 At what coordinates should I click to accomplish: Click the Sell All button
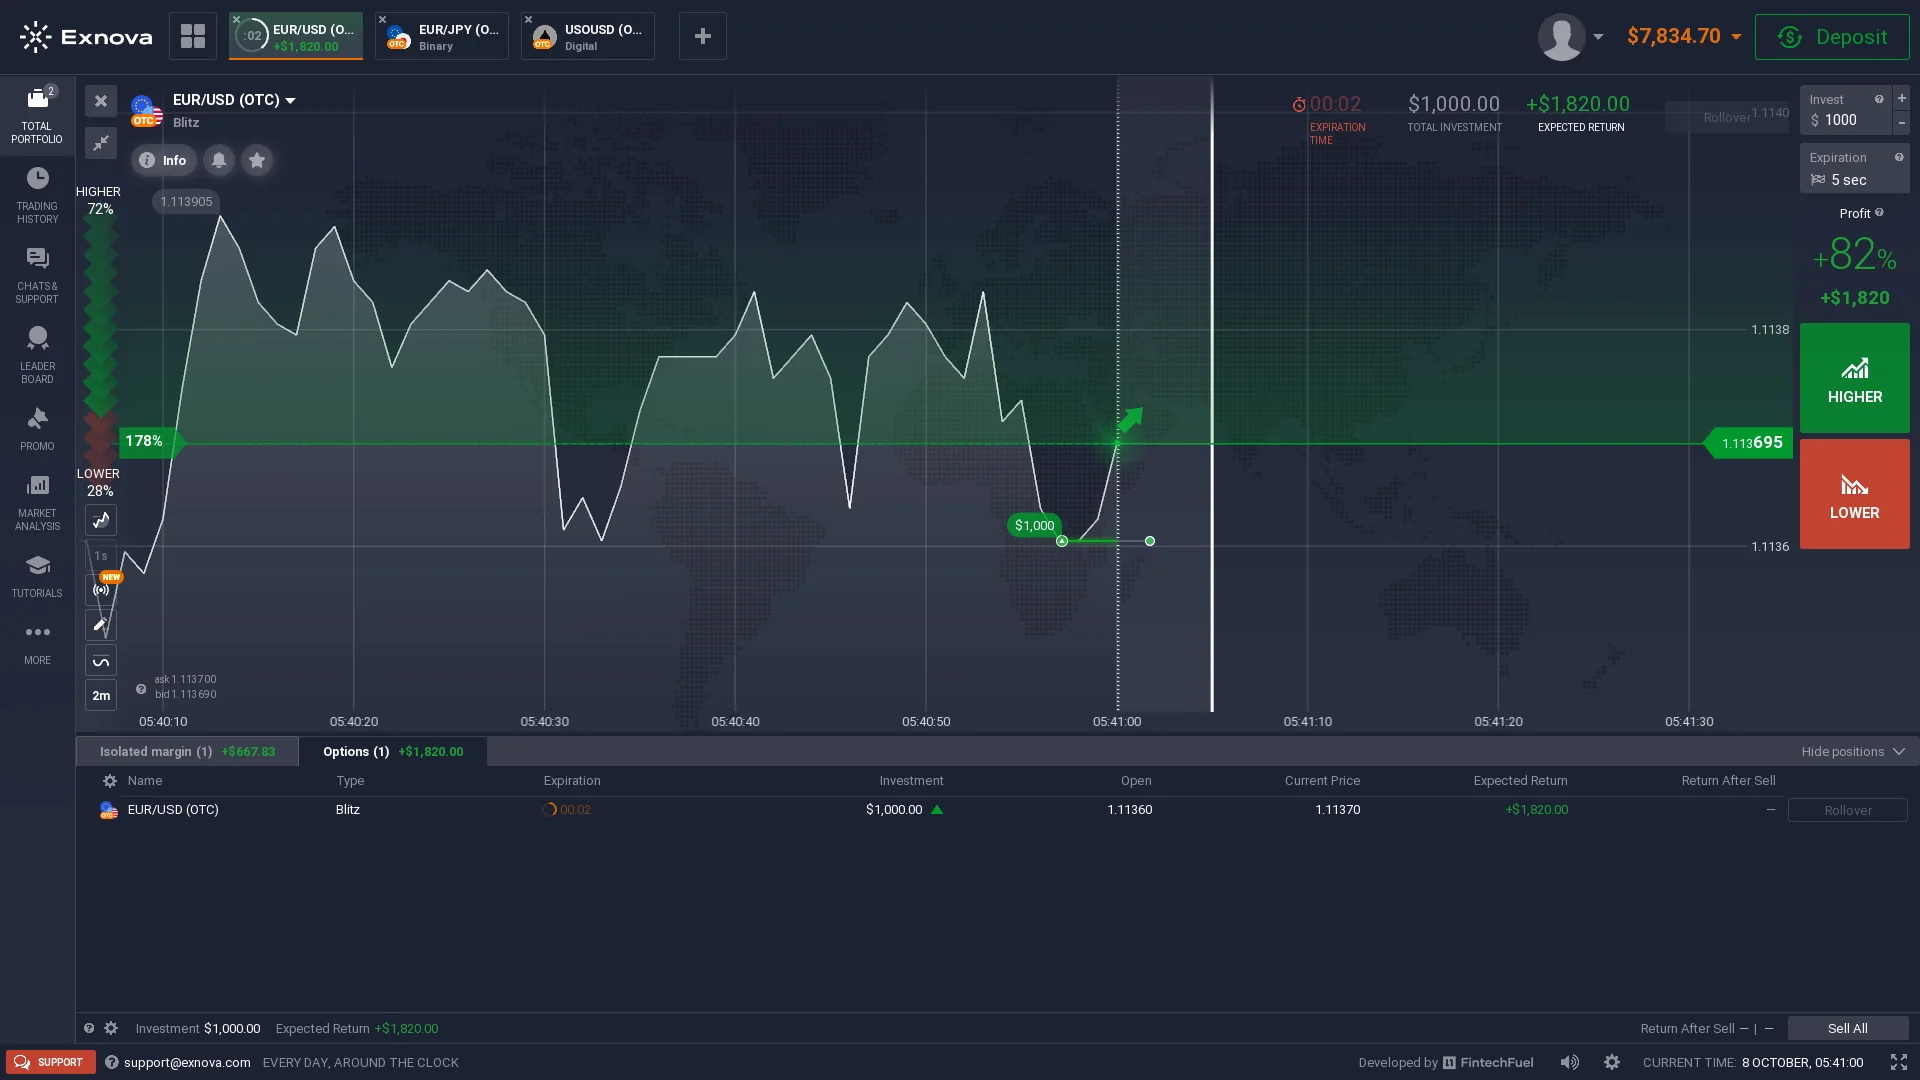click(1848, 1028)
